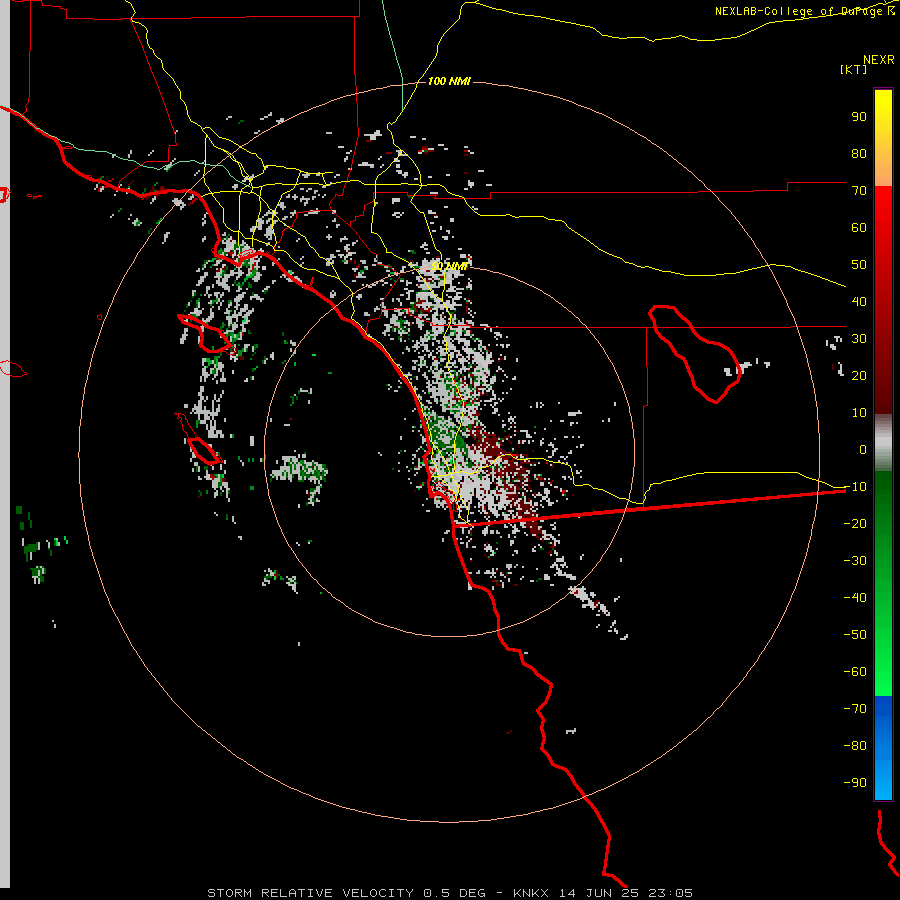This screenshot has width=900, height=900.
Task: Click the 0 value on the velocity scale
Action: 863,450
